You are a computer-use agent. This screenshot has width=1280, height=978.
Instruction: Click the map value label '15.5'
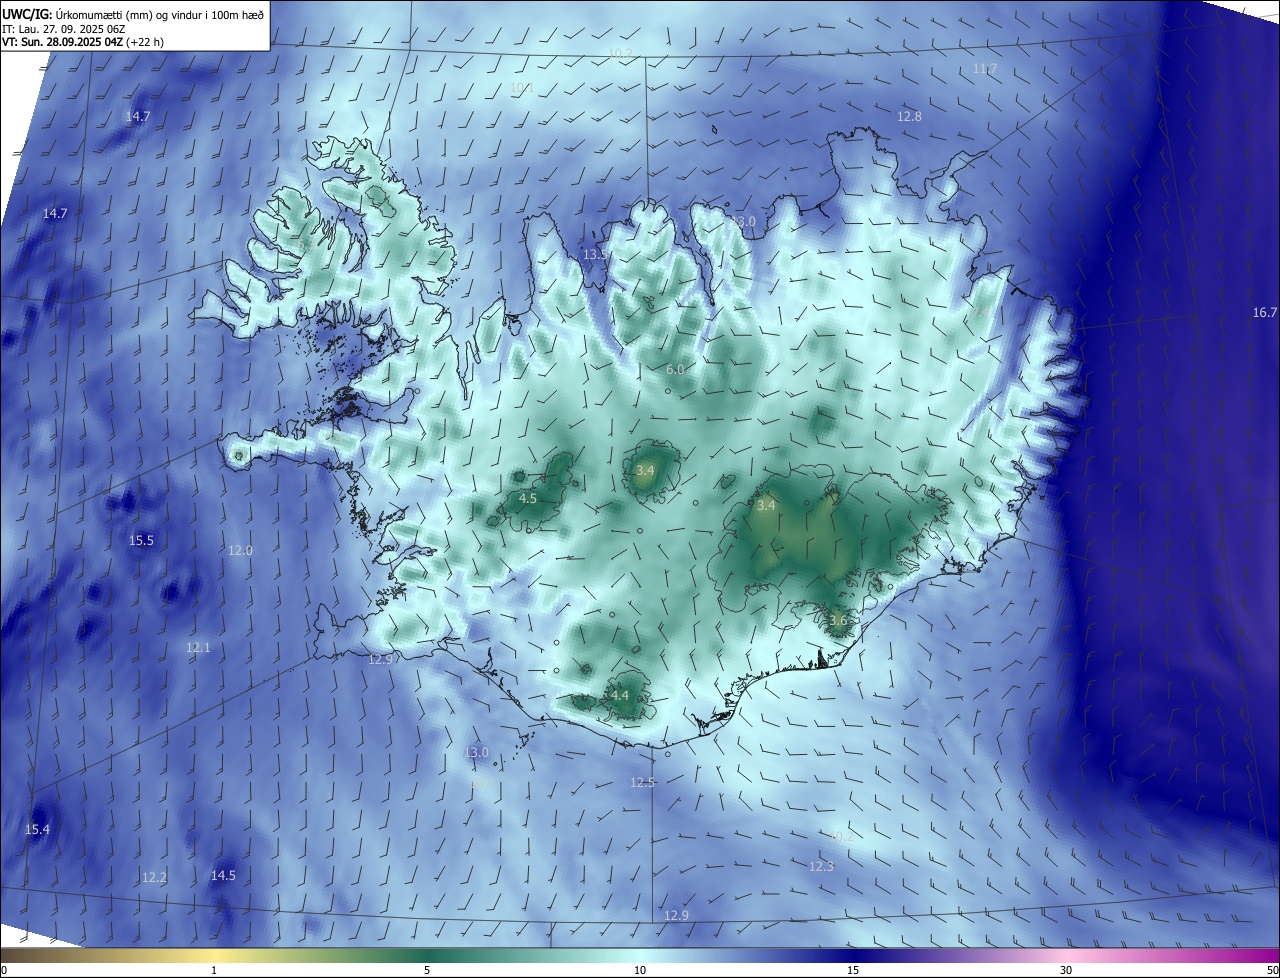[x=141, y=541]
